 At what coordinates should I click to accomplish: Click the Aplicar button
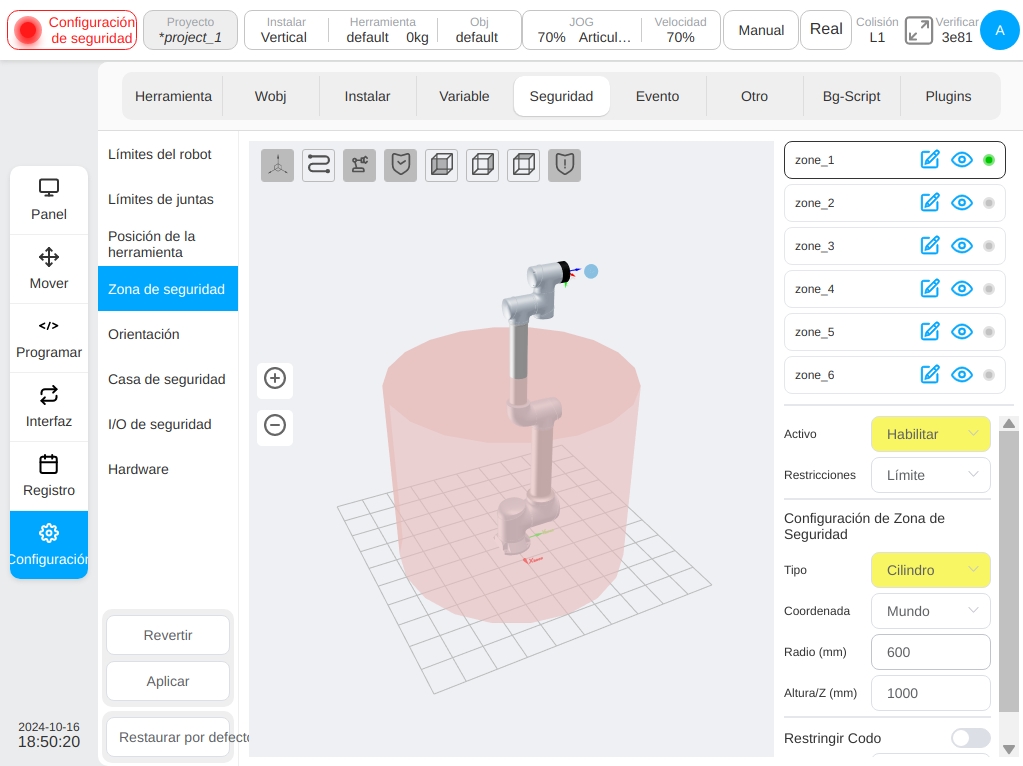click(x=168, y=681)
